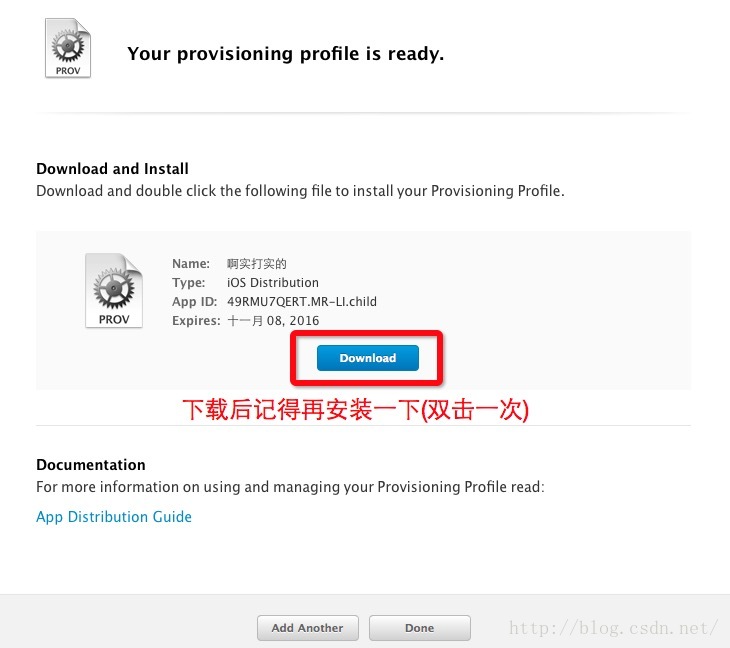Click the 'Expires:' field label

coord(196,321)
